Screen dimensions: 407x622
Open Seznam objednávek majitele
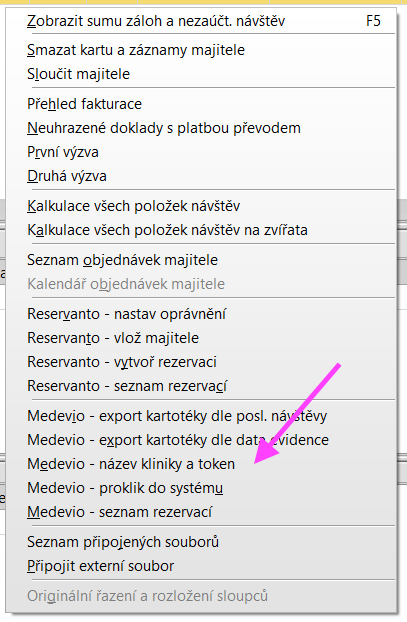(201, 260)
